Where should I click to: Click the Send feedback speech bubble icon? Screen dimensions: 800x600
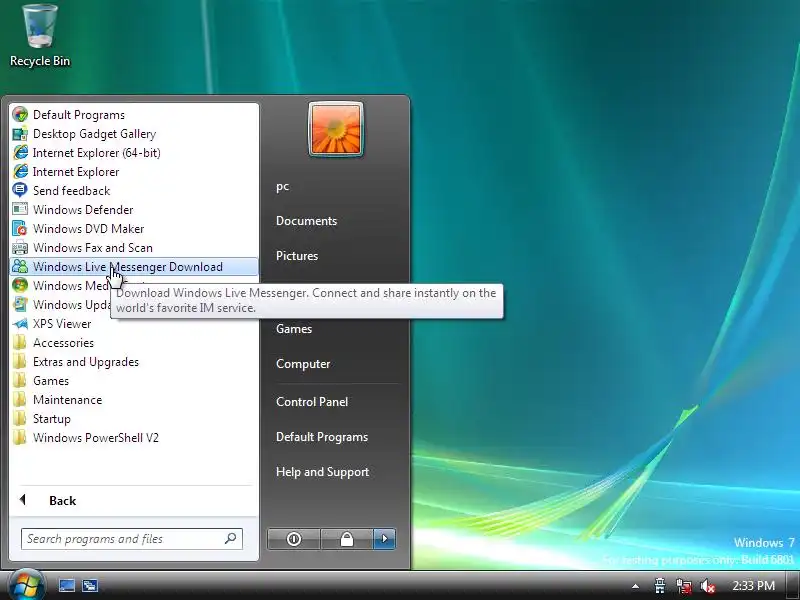click(20, 190)
